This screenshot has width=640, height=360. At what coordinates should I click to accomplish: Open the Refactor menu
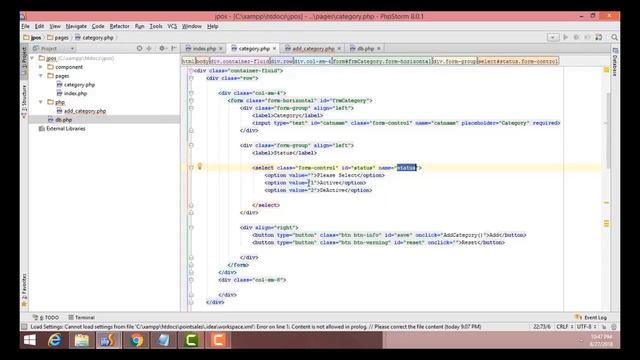(119, 26)
